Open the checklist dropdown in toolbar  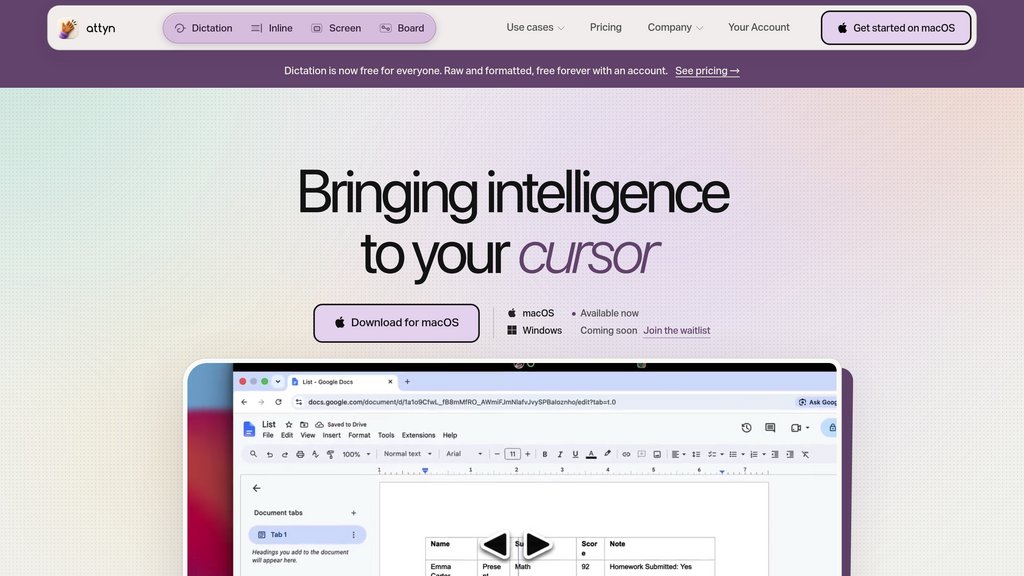[716, 455]
